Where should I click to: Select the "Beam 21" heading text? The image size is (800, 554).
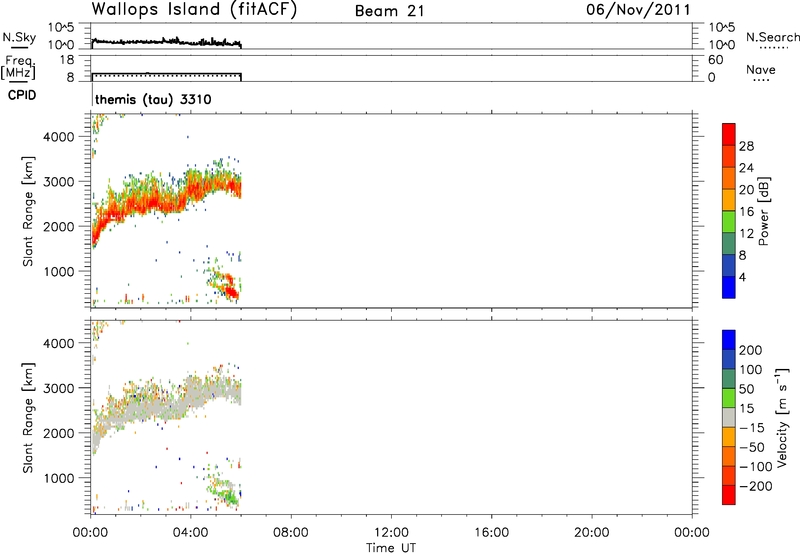(x=390, y=11)
